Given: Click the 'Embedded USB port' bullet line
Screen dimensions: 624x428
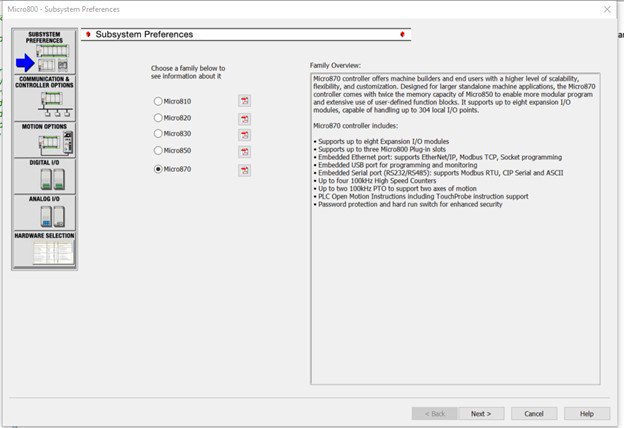Looking at the screenshot, I should [x=396, y=165].
